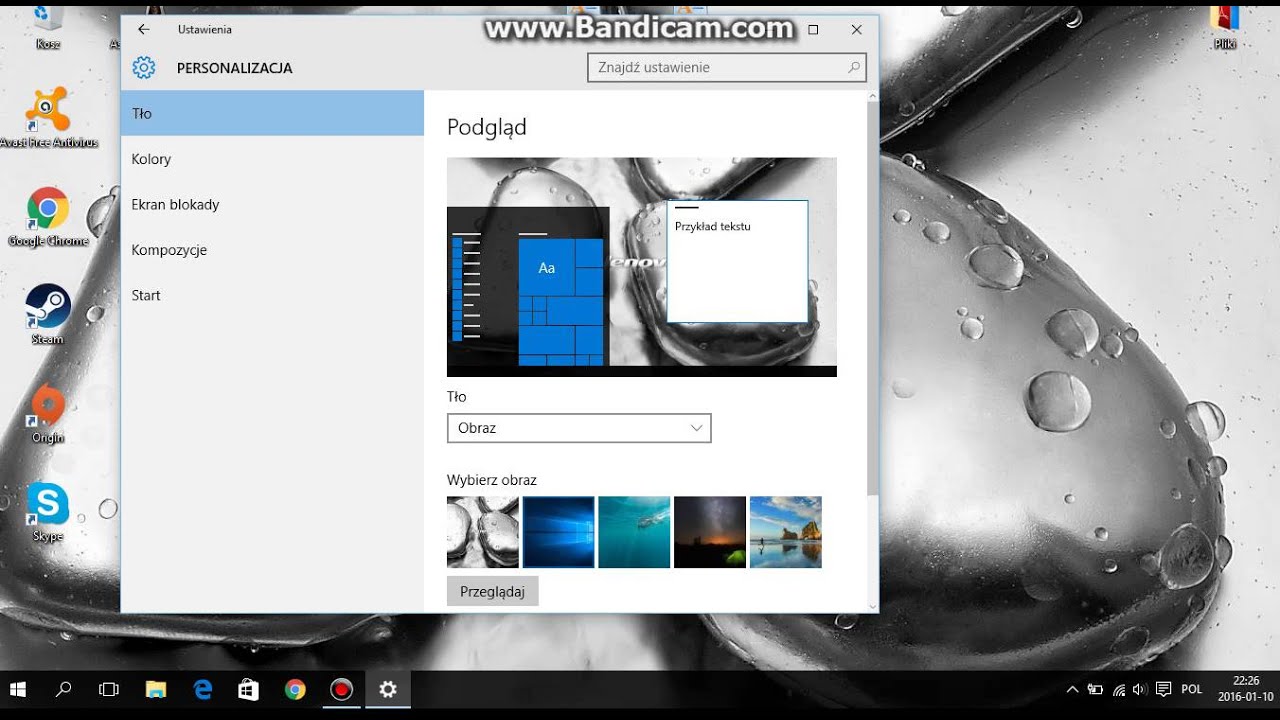Screen dimensions: 1280x720
Task: Choose the night sky tent wallpaper thumbnail
Action: 710,532
